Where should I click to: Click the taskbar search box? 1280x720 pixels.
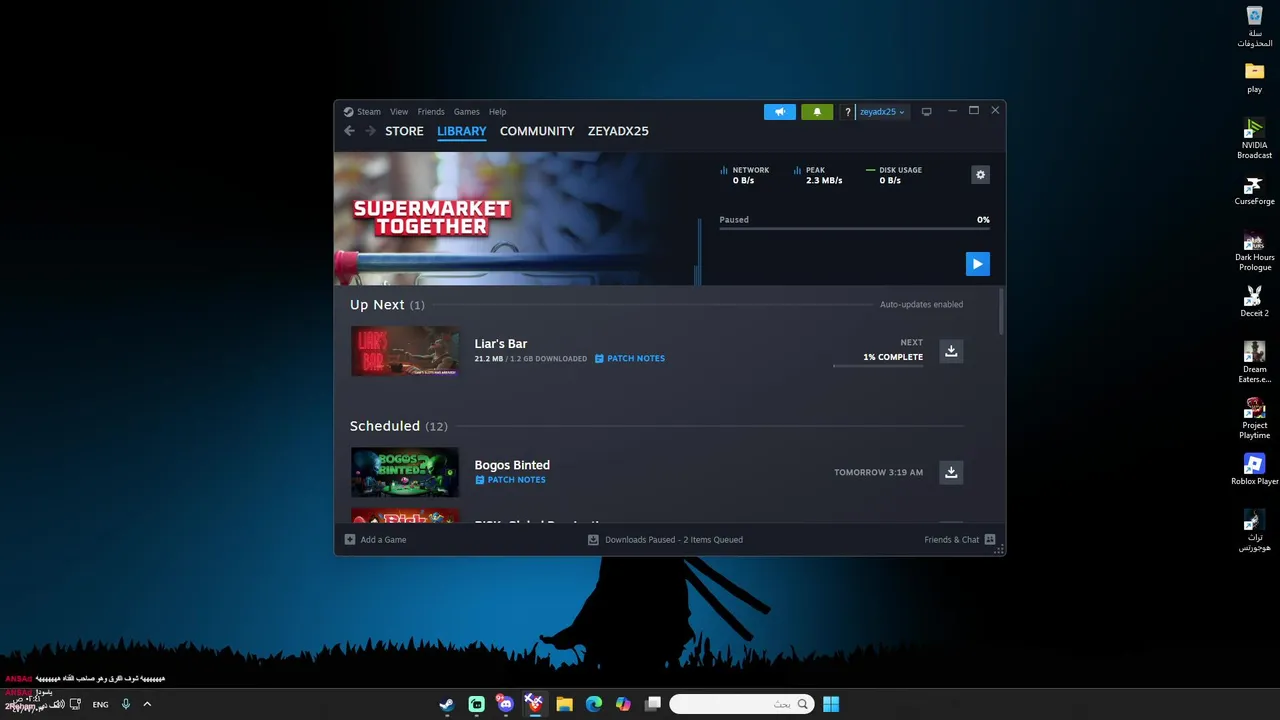(x=741, y=704)
